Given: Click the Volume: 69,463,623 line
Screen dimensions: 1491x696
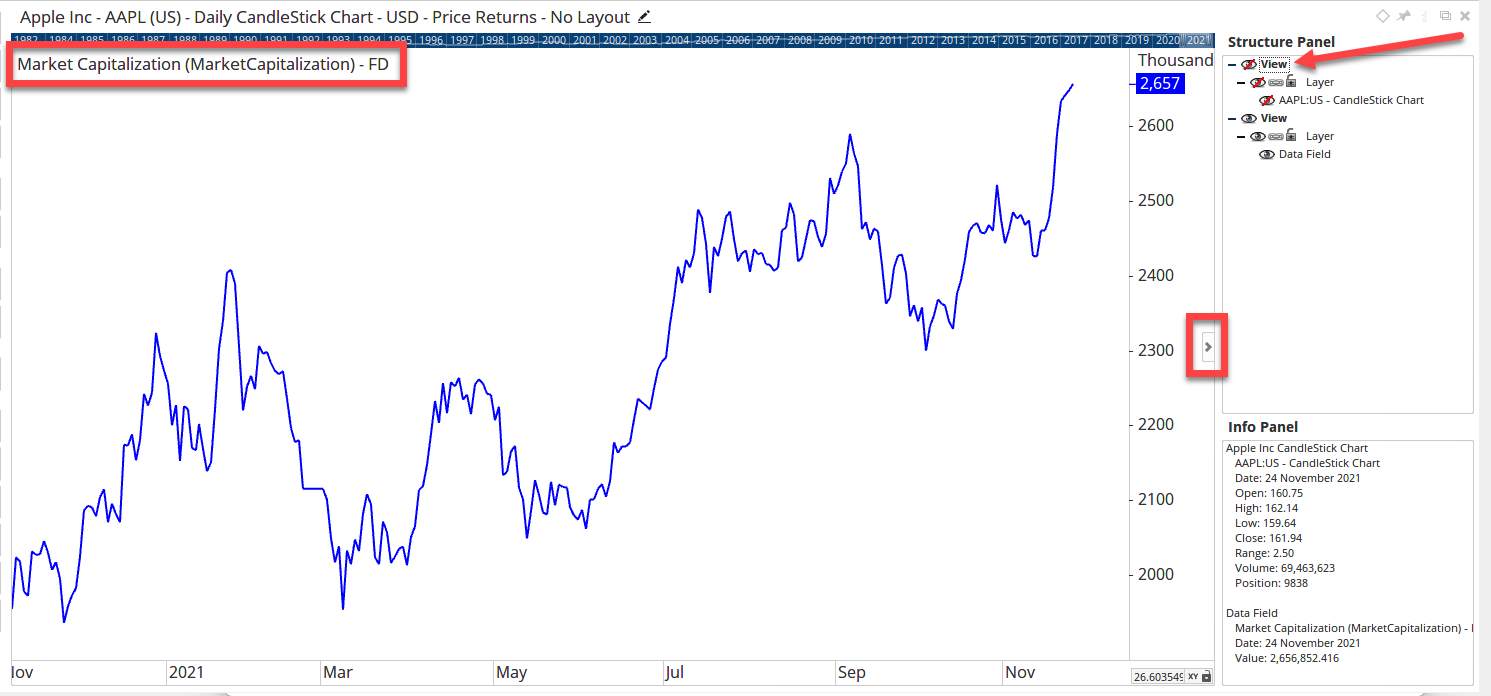Looking at the screenshot, I should 1285,568.
